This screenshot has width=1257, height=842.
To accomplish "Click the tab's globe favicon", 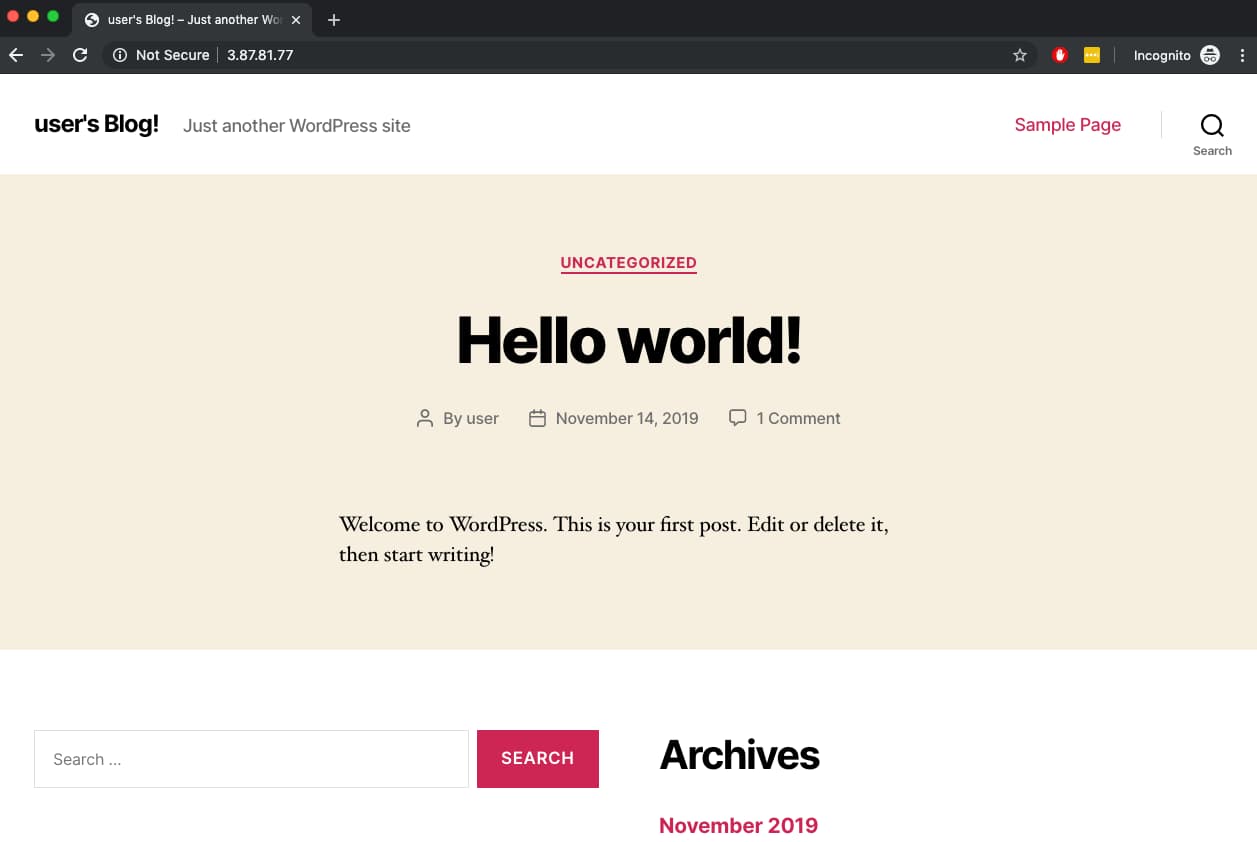I will pyautogui.click(x=92, y=20).
